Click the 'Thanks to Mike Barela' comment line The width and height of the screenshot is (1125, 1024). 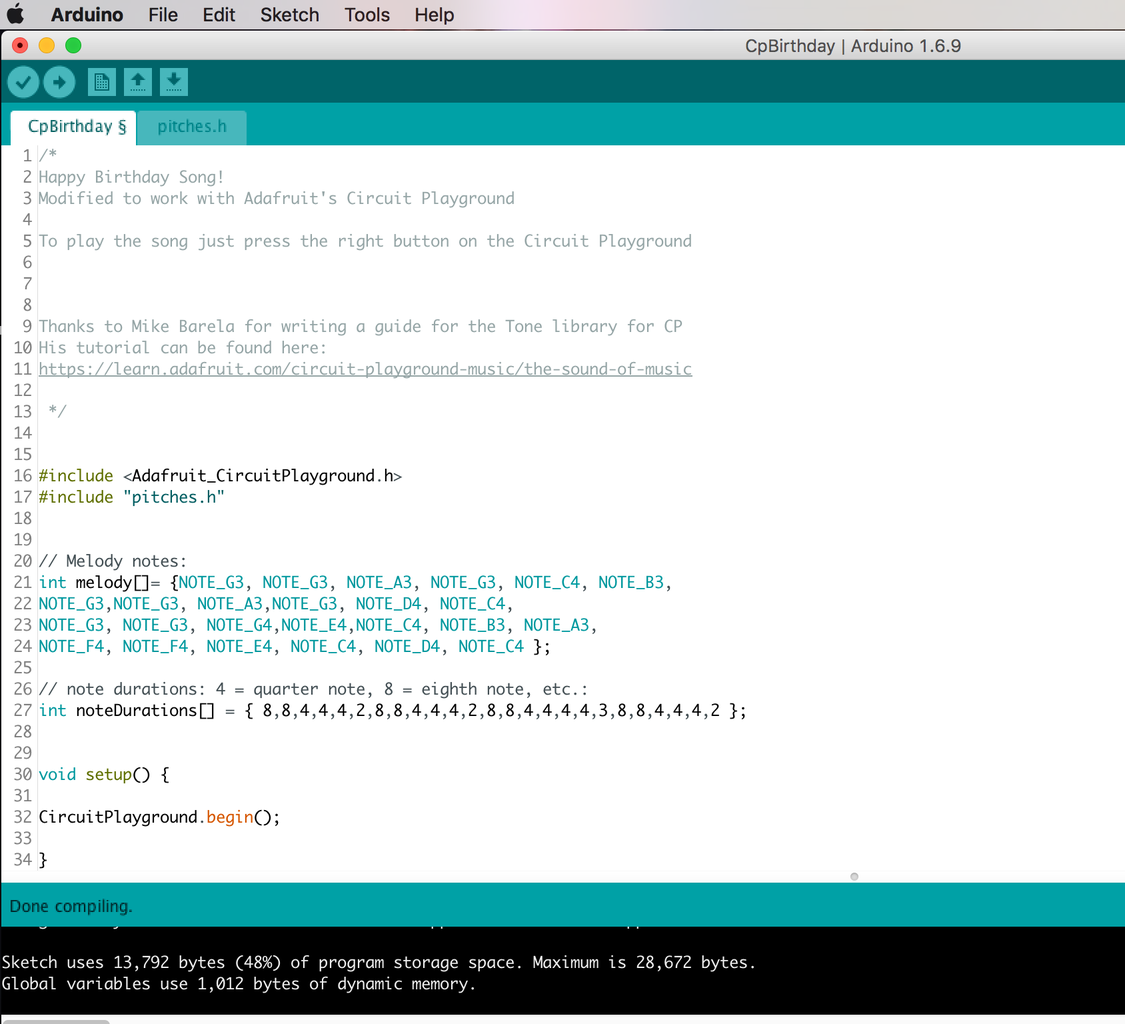coord(360,327)
